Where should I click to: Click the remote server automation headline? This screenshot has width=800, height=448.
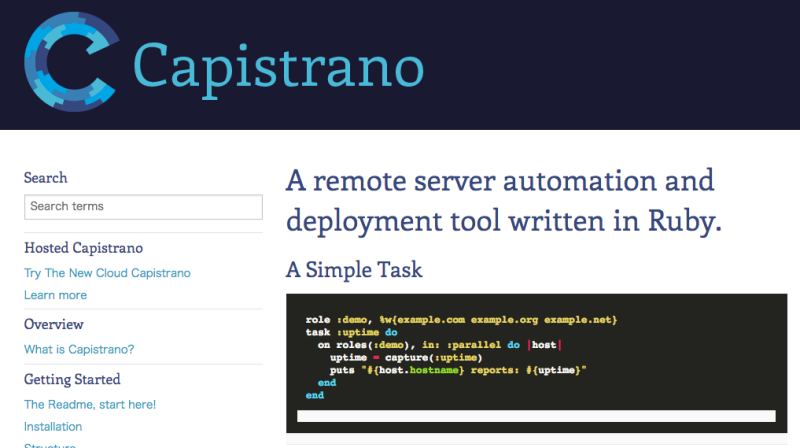pyautogui.click(x=504, y=201)
